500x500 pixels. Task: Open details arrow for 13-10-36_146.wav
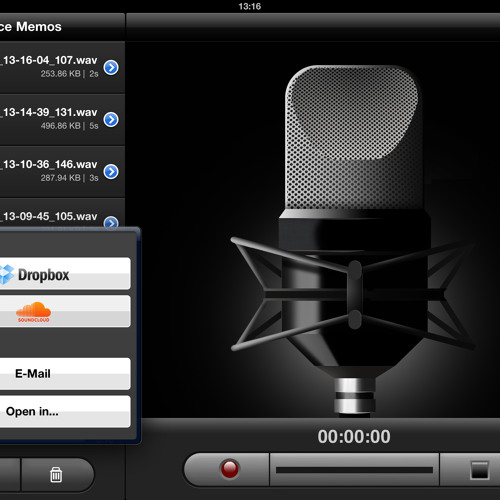(x=111, y=172)
